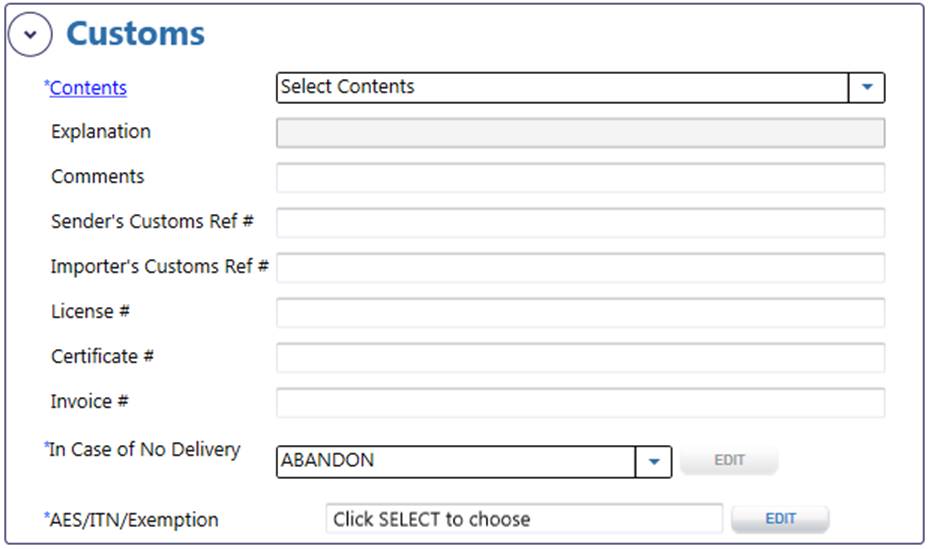Click the Invoice # text field
Image resolution: width=932 pixels, height=549 pixels.
coord(581,403)
